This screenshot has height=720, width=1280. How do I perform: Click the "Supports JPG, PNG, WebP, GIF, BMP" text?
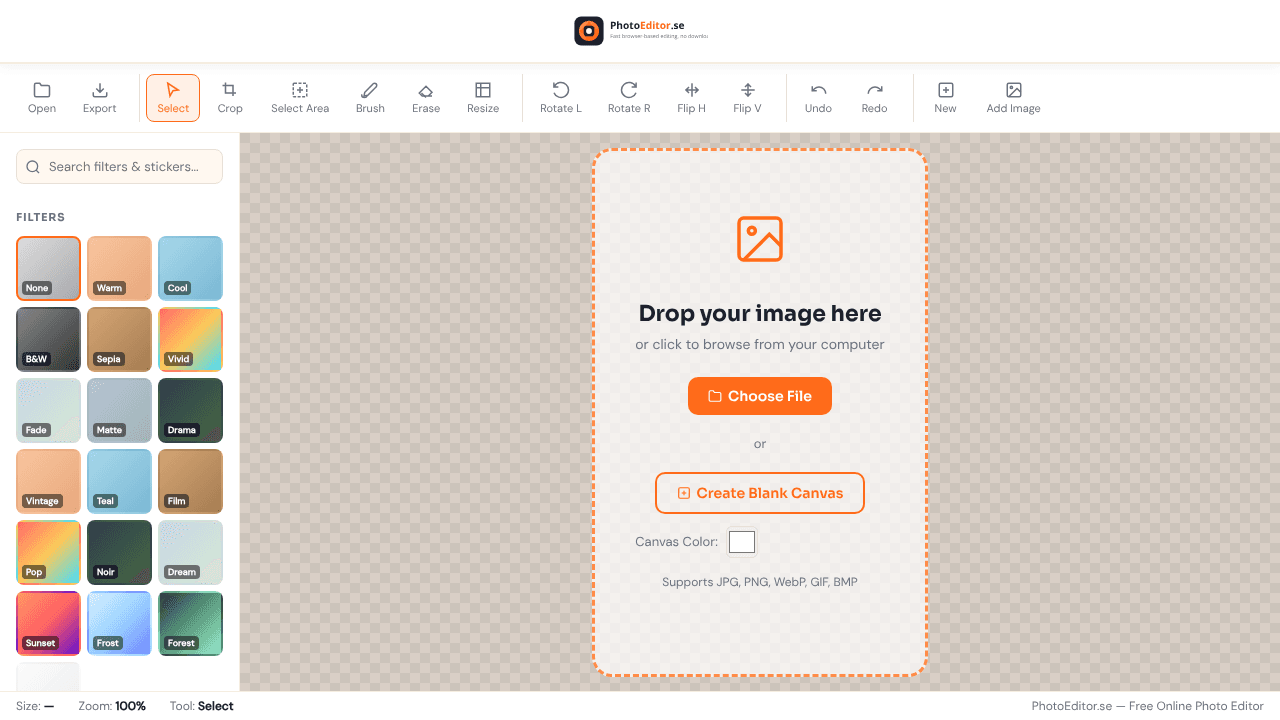coord(760,582)
